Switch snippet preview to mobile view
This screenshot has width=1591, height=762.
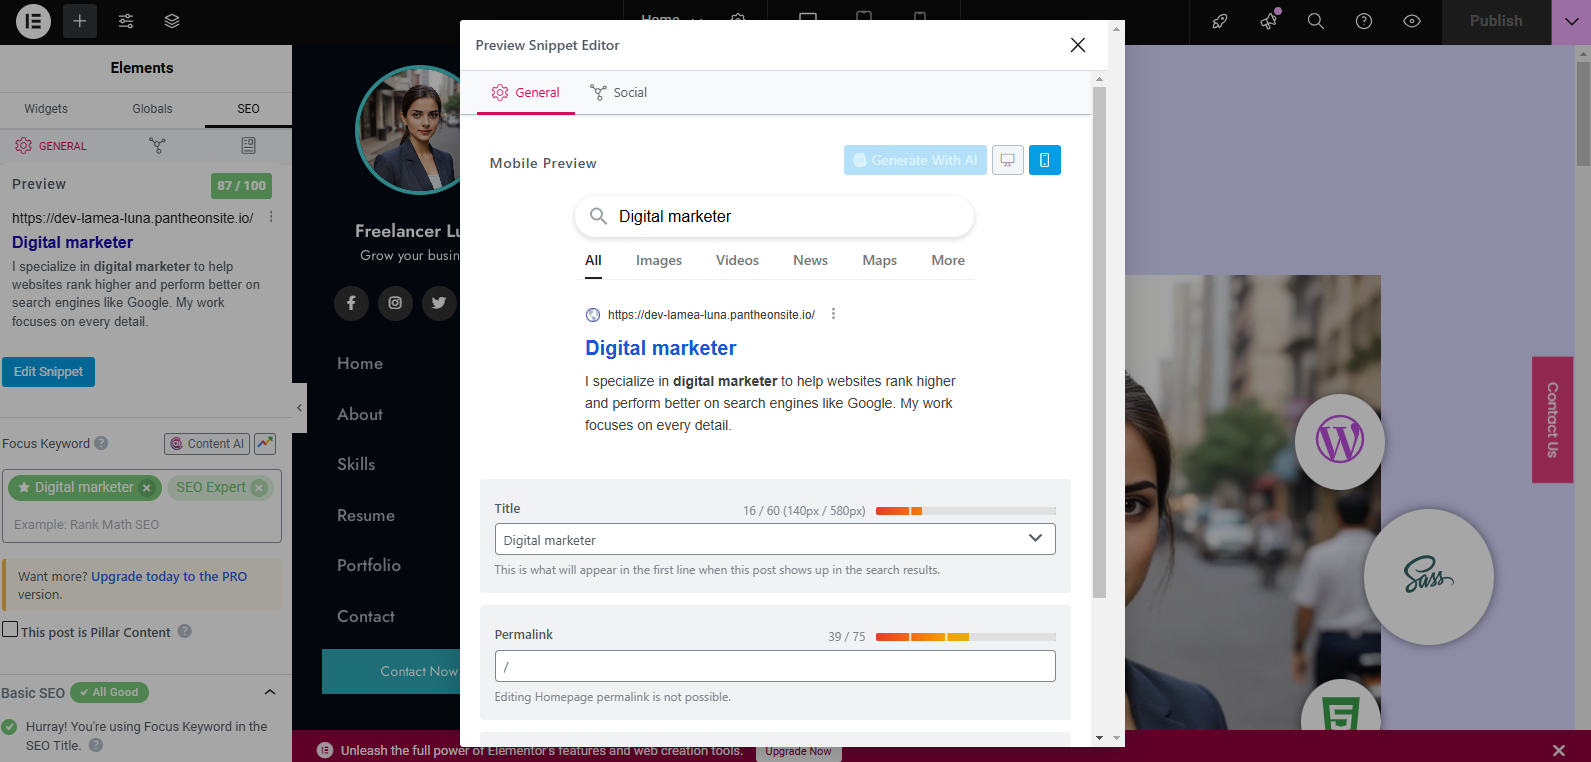coord(1045,160)
